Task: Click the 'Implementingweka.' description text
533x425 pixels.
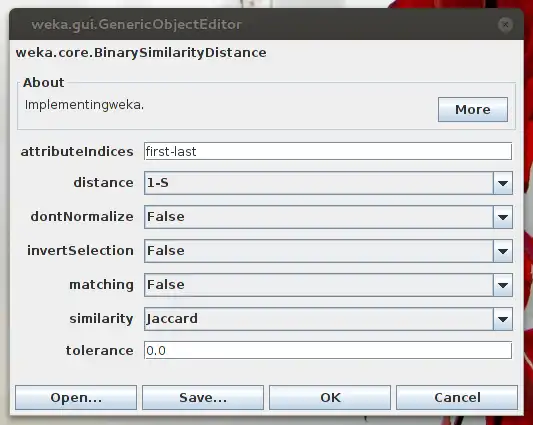Action: click(x=84, y=105)
